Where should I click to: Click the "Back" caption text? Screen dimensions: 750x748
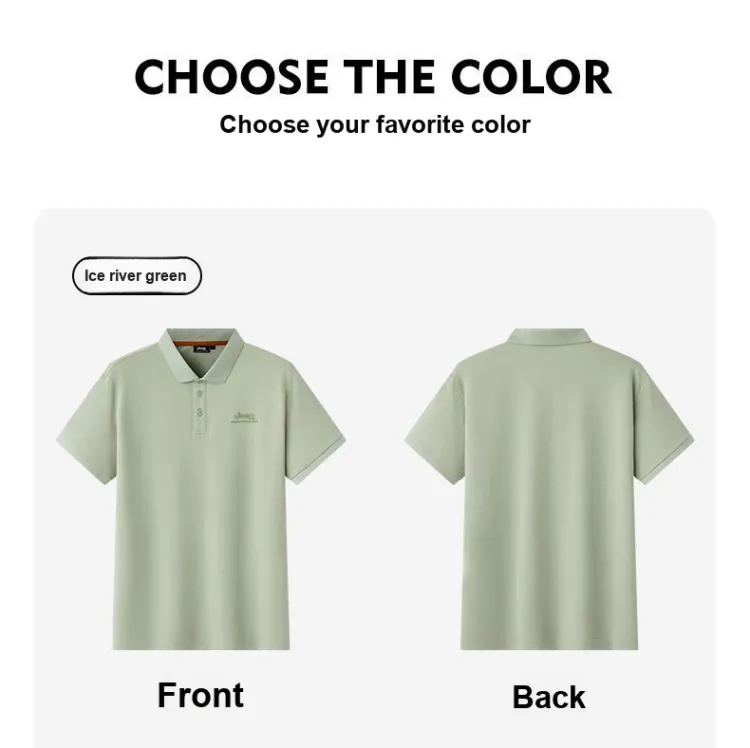[549, 697]
